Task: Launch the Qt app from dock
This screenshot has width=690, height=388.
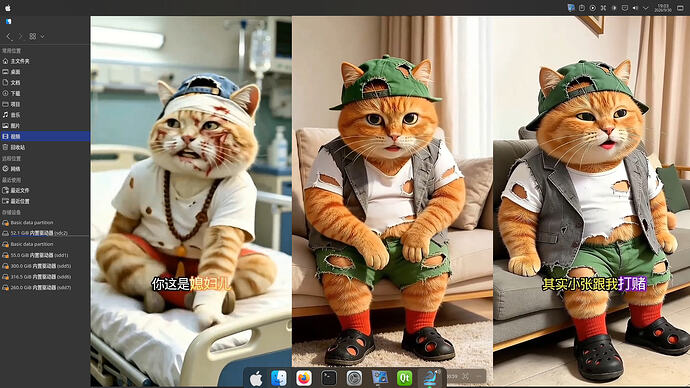Action: 404,378
